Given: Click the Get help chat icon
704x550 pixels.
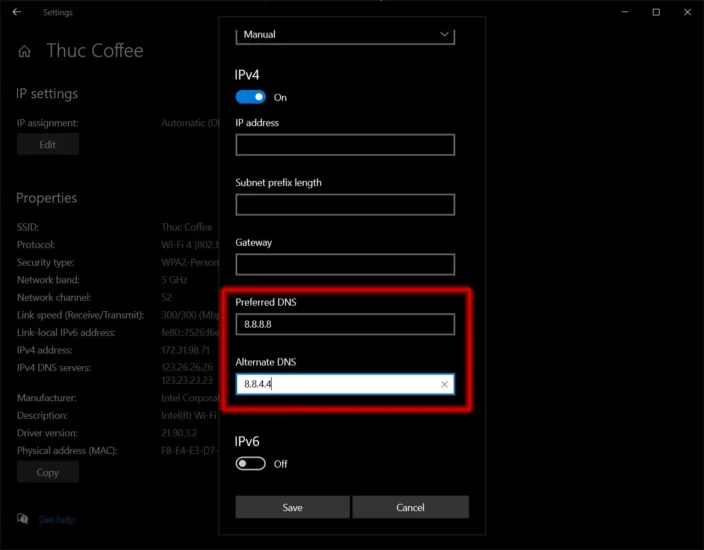Looking at the screenshot, I should [x=22, y=519].
